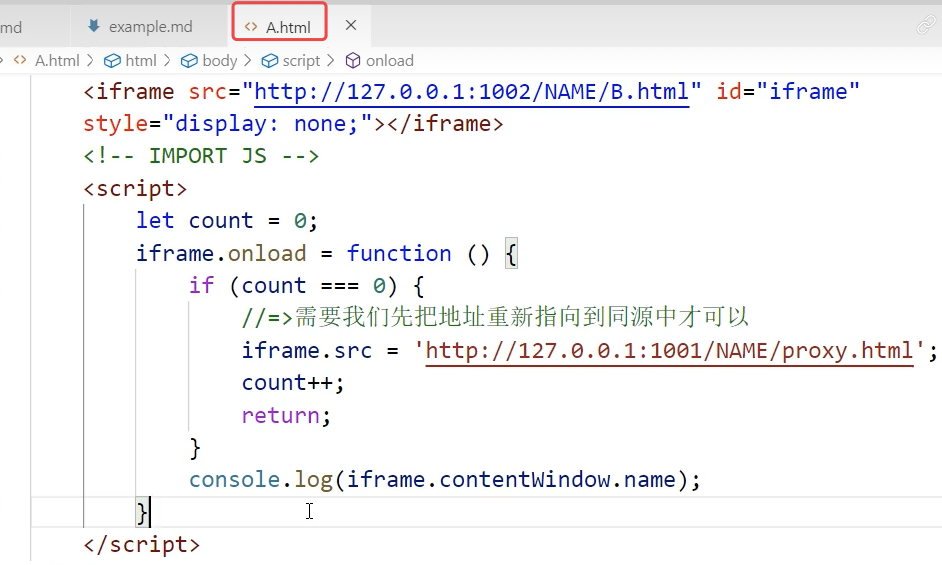
Task: Click the html breadcrumb item
Action: click(x=141, y=61)
